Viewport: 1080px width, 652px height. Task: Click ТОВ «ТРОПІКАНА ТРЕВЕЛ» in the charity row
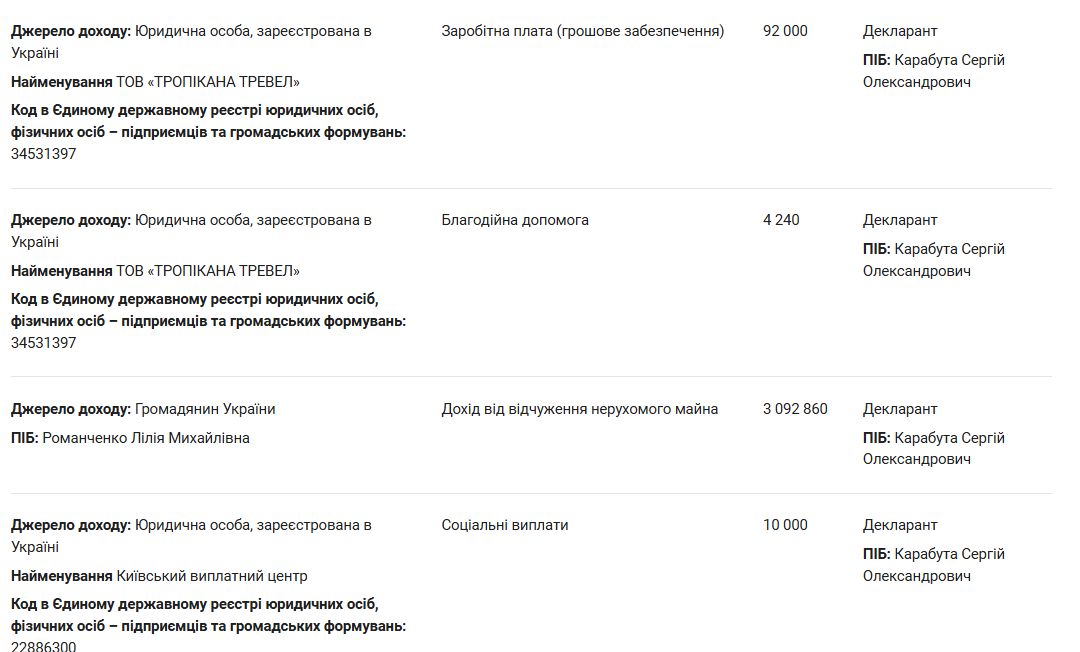(208, 271)
